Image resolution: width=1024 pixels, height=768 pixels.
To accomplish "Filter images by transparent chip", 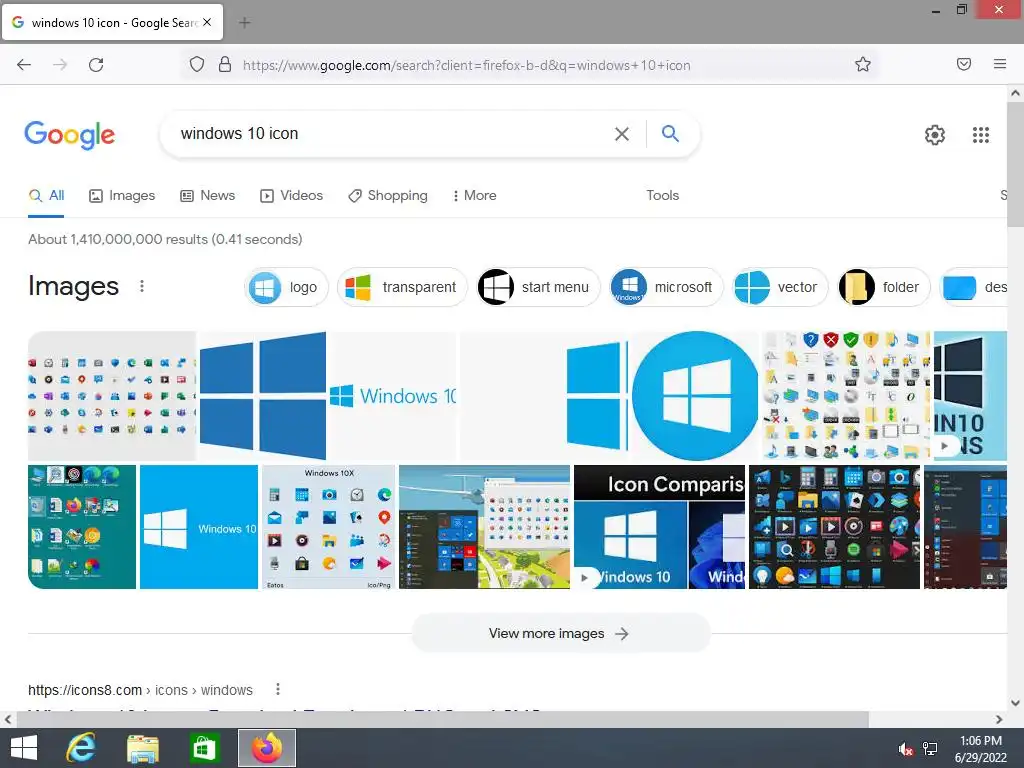I will (402, 287).
